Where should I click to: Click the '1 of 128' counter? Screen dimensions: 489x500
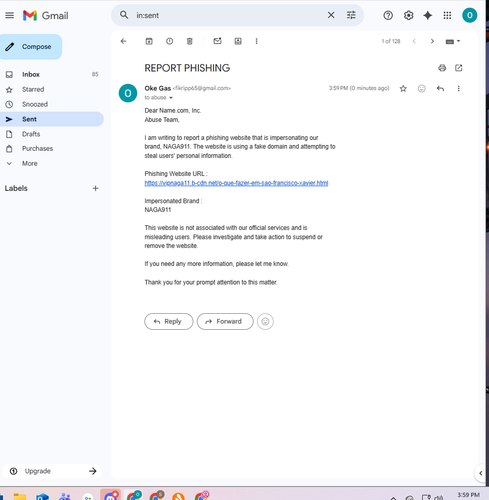tap(391, 41)
